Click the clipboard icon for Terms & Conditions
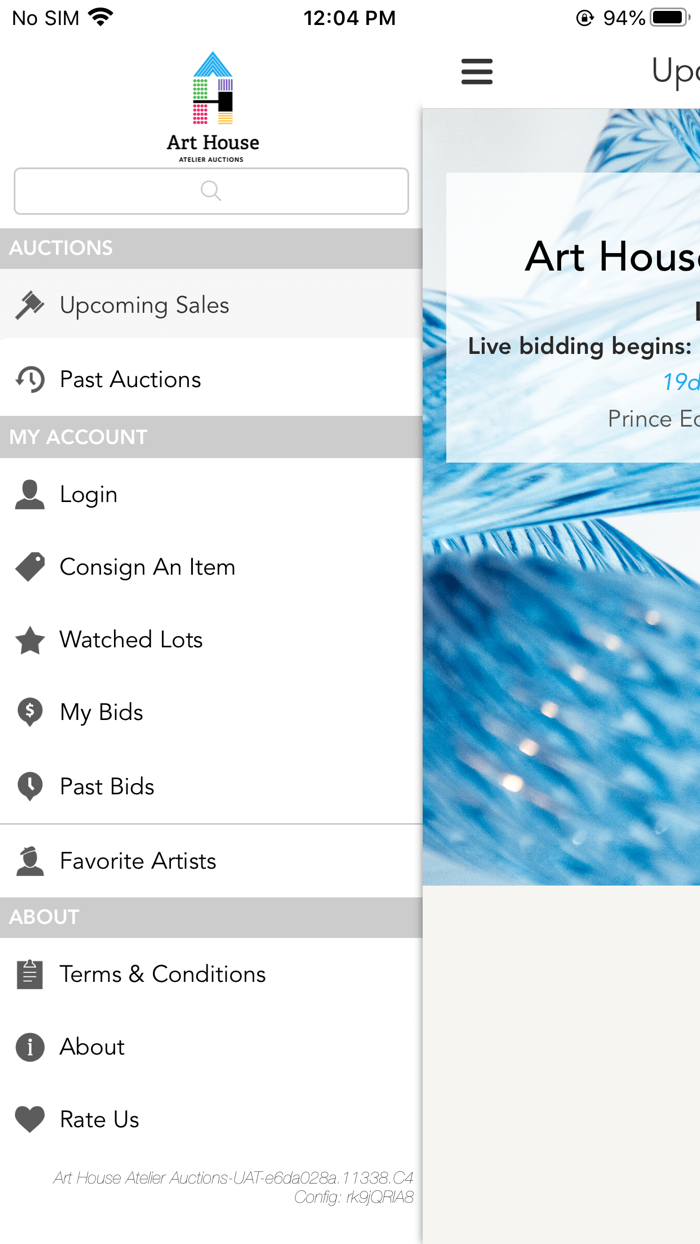The image size is (700, 1244). tap(29, 974)
